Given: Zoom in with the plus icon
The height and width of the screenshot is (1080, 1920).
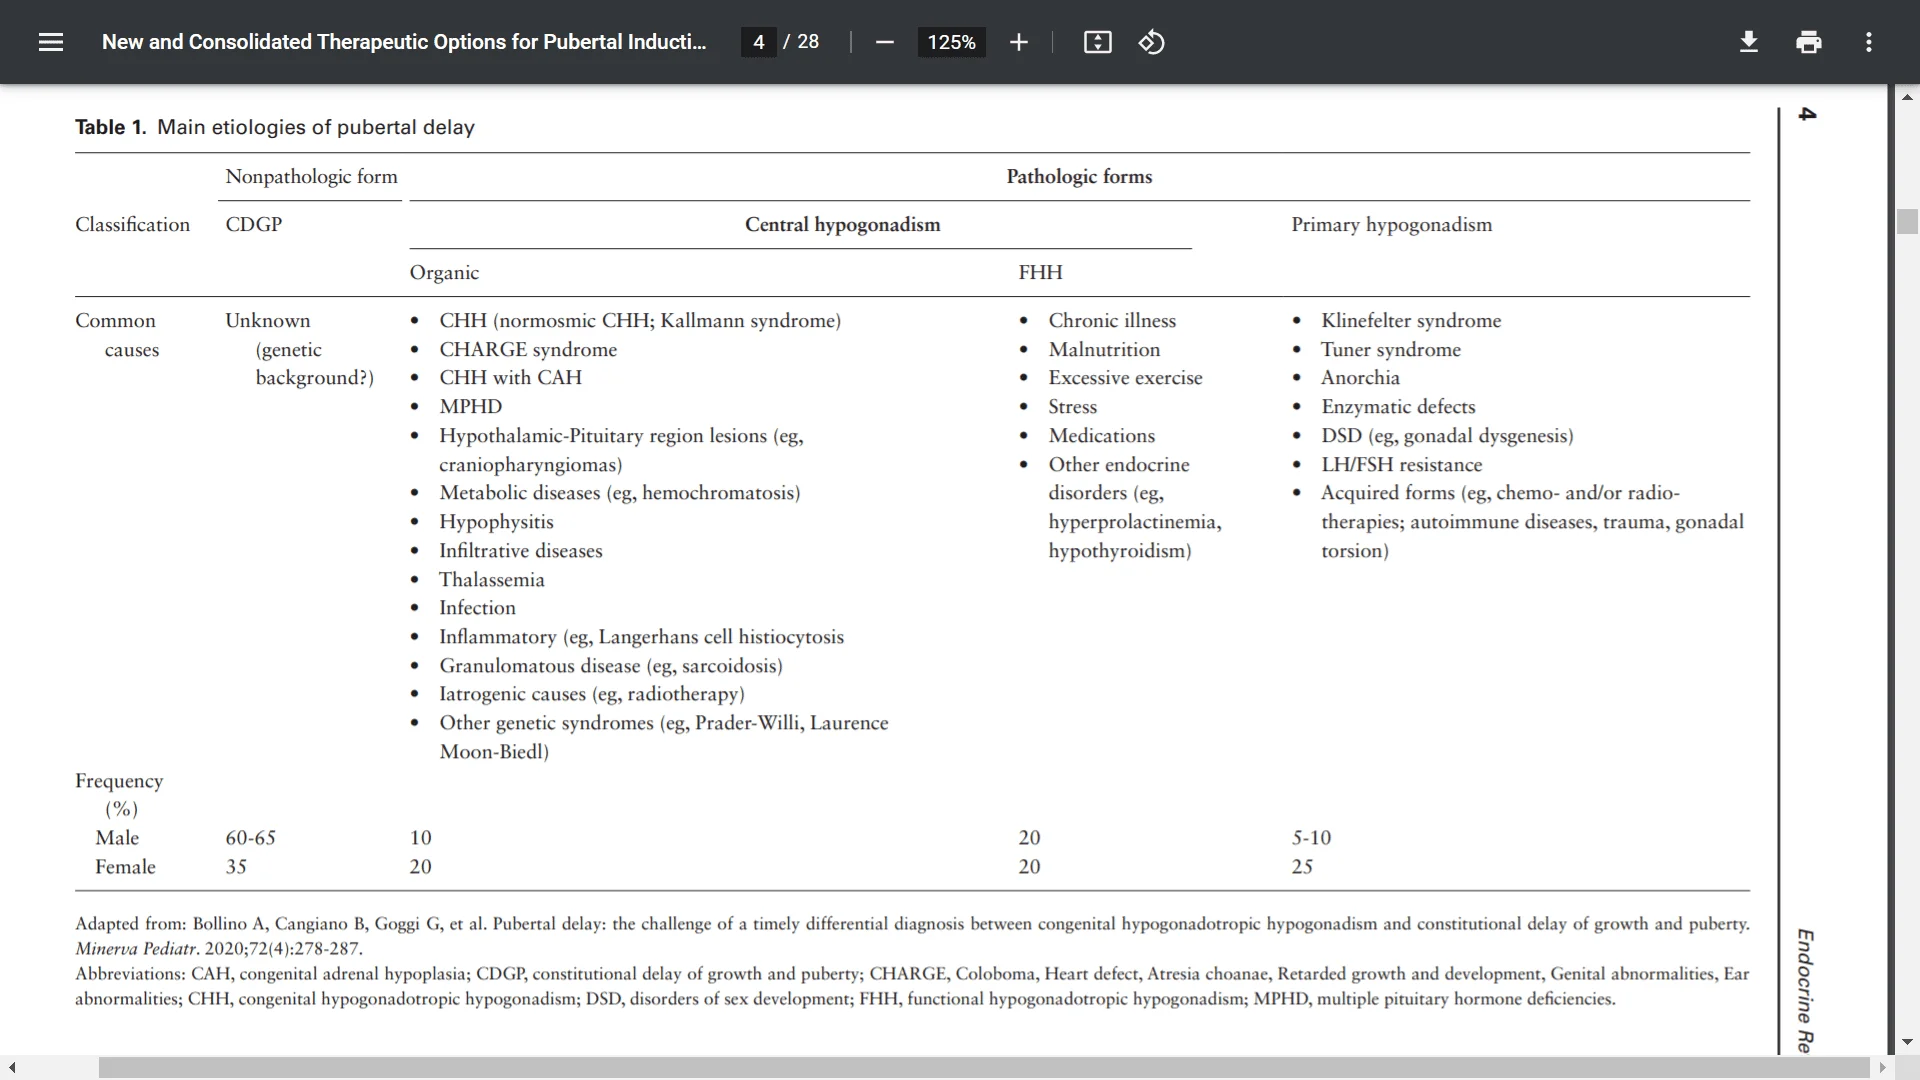Looking at the screenshot, I should (1018, 42).
